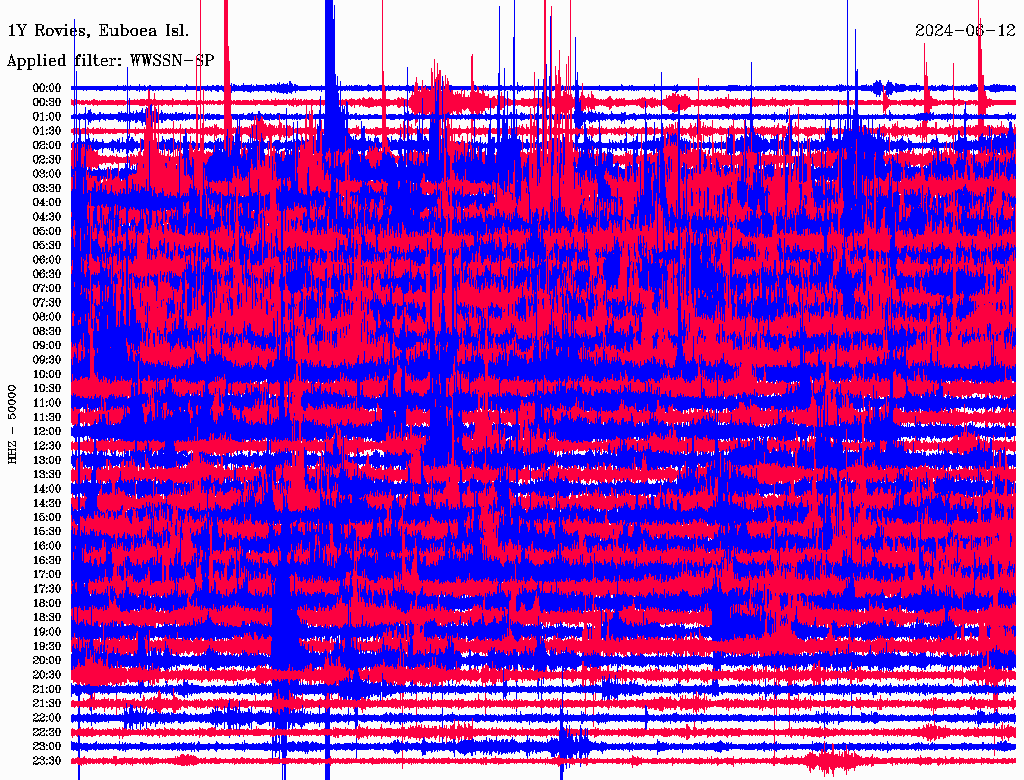Select the 19:00 time row label
This screenshot has width=1024, height=780.
tap(47, 632)
